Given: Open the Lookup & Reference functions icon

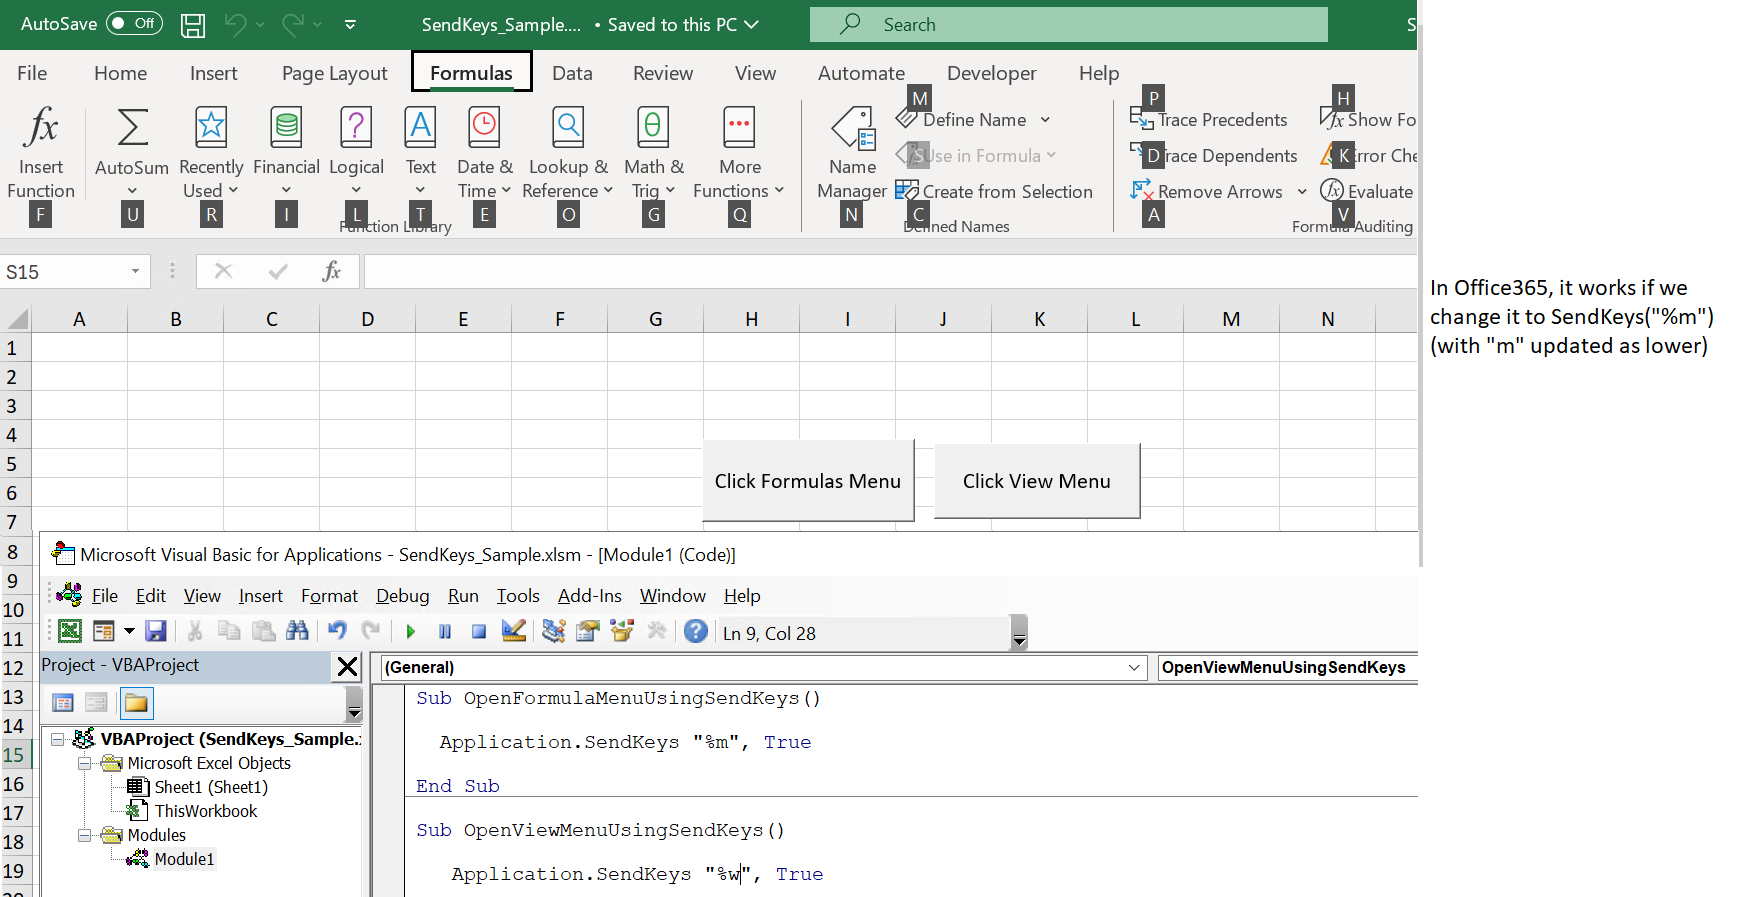Looking at the screenshot, I should (568, 128).
